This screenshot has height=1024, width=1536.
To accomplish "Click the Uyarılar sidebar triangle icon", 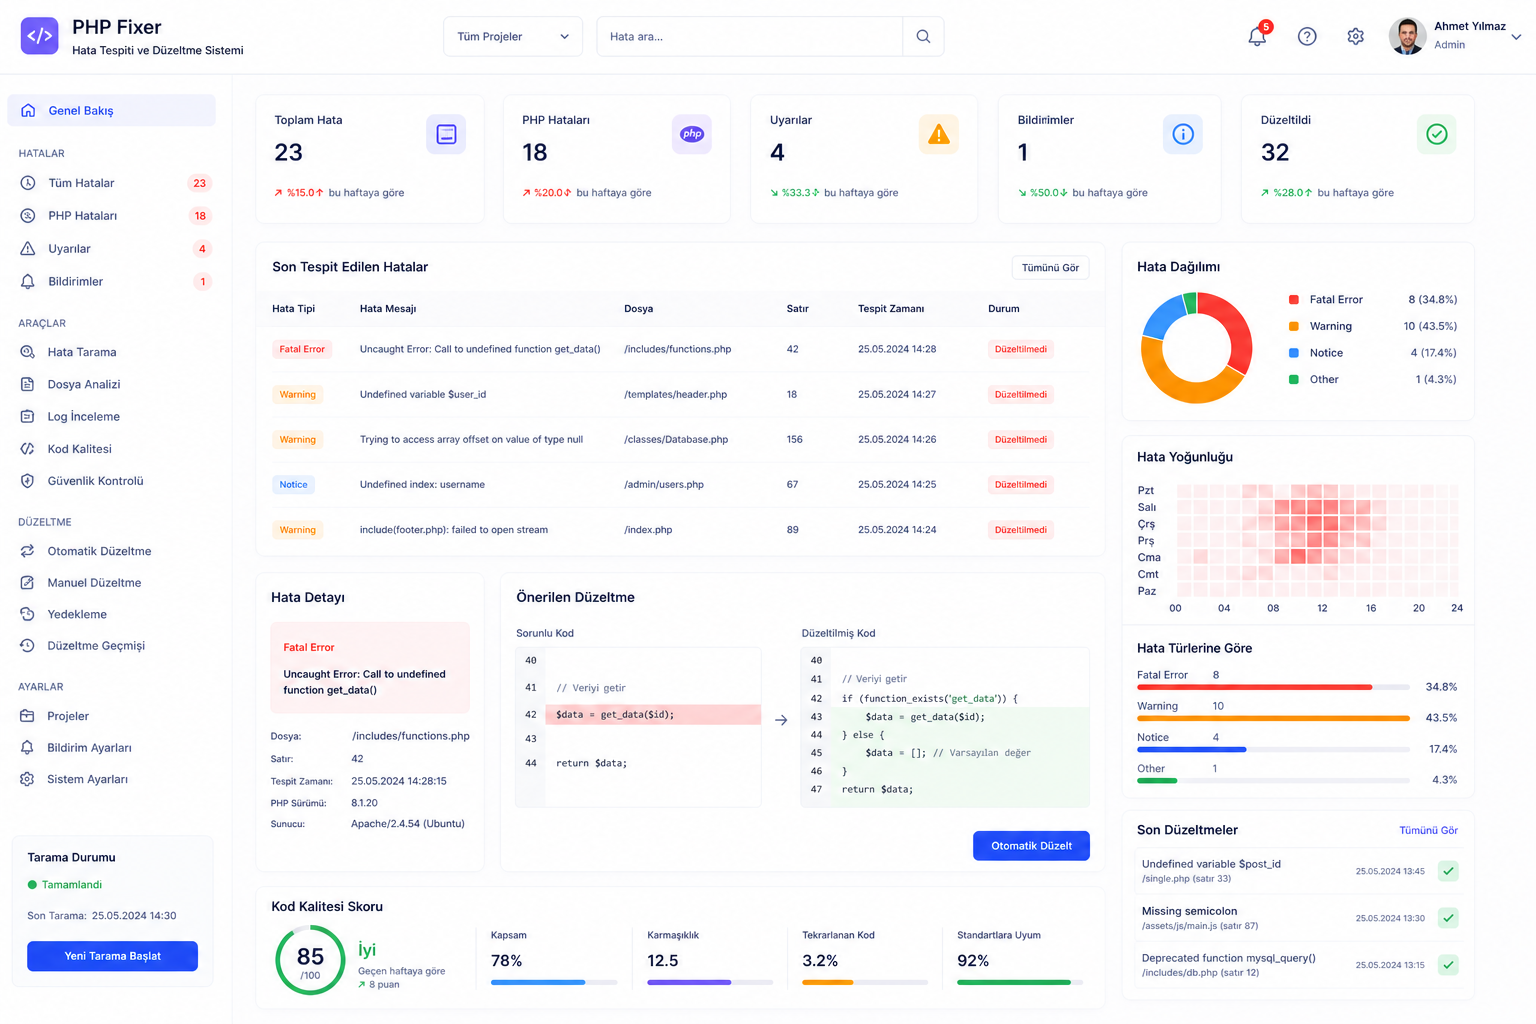I will point(28,249).
